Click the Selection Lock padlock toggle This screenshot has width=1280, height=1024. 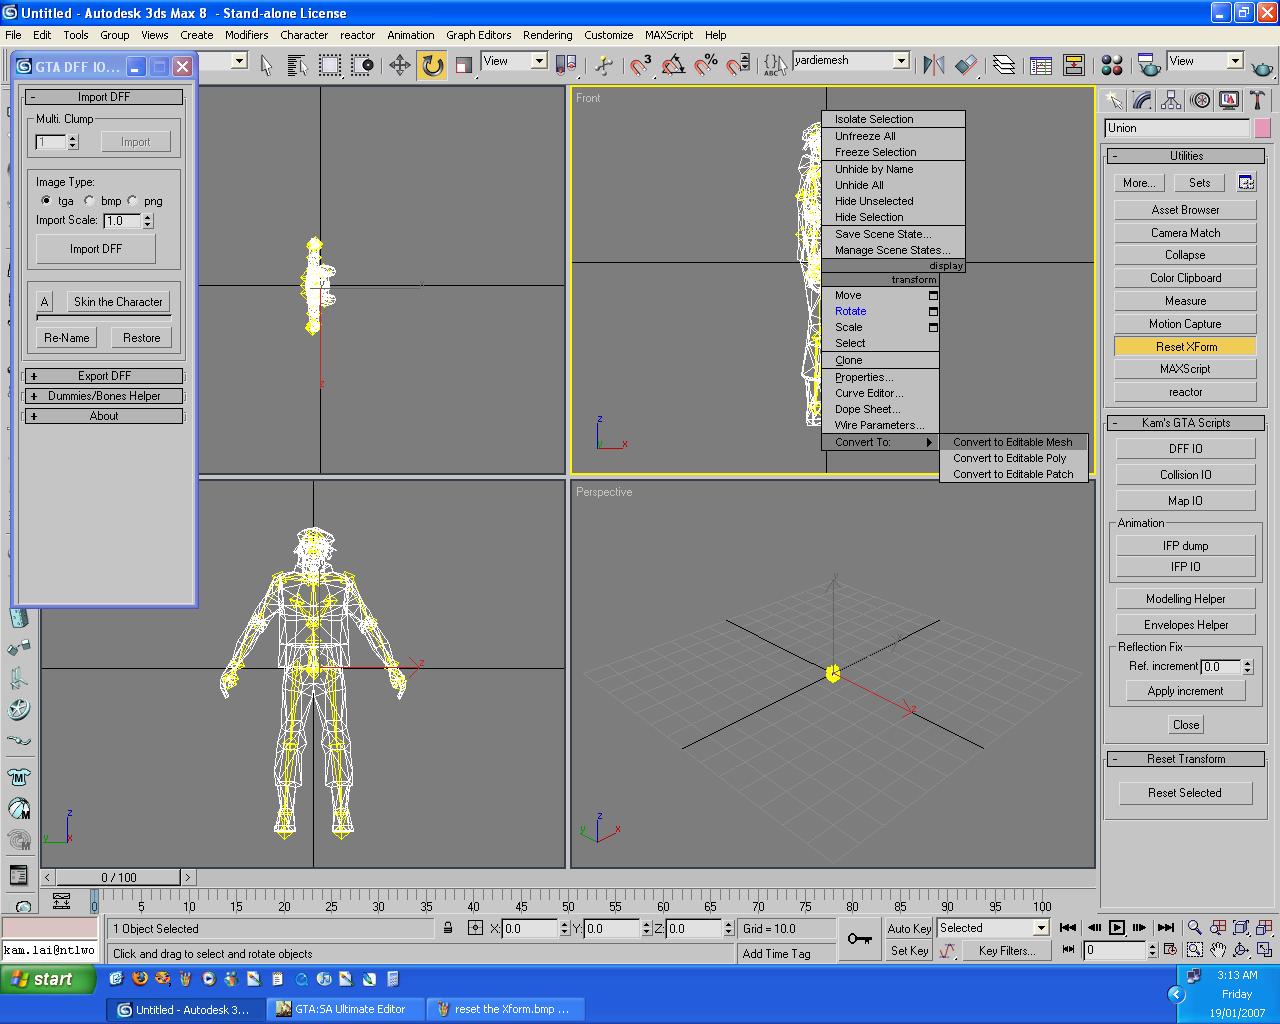(448, 929)
